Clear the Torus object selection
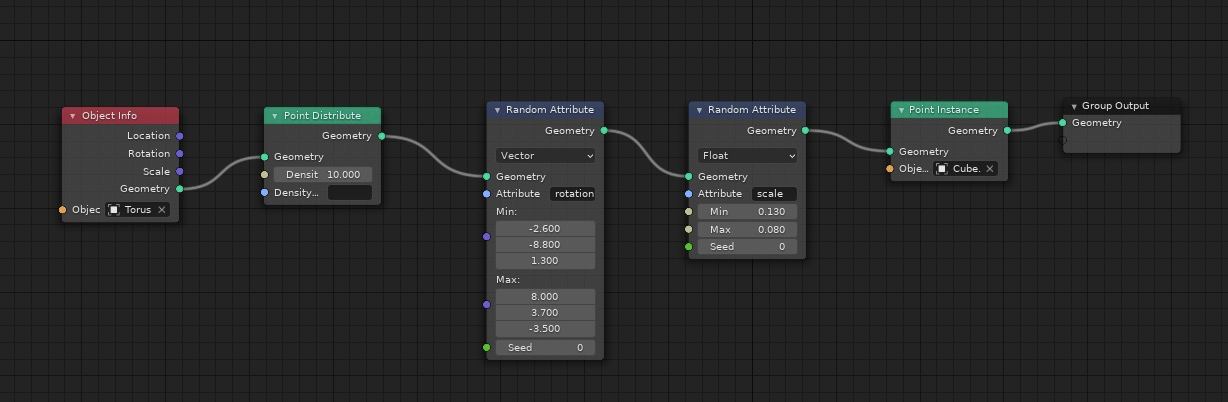The height and width of the screenshot is (402, 1228). pos(162,210)
